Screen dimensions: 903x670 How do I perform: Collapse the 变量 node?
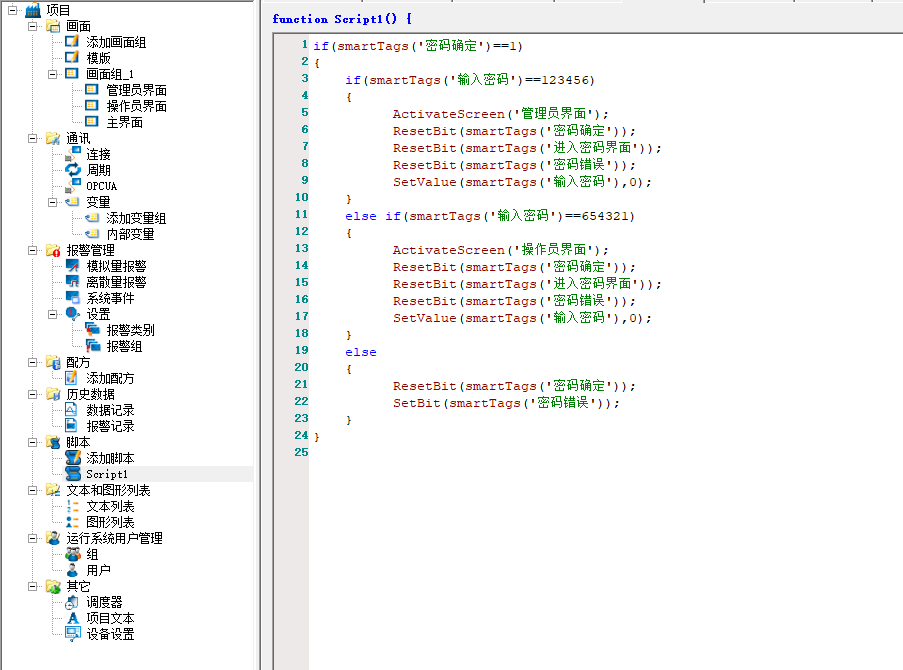point(53,202)
